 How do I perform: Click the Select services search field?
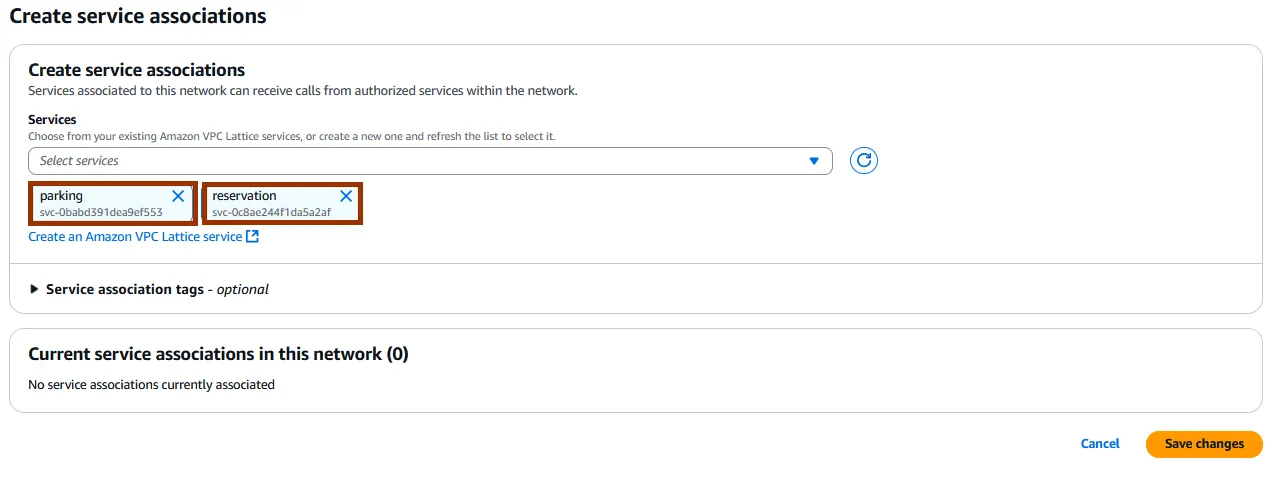click(420, 161)
